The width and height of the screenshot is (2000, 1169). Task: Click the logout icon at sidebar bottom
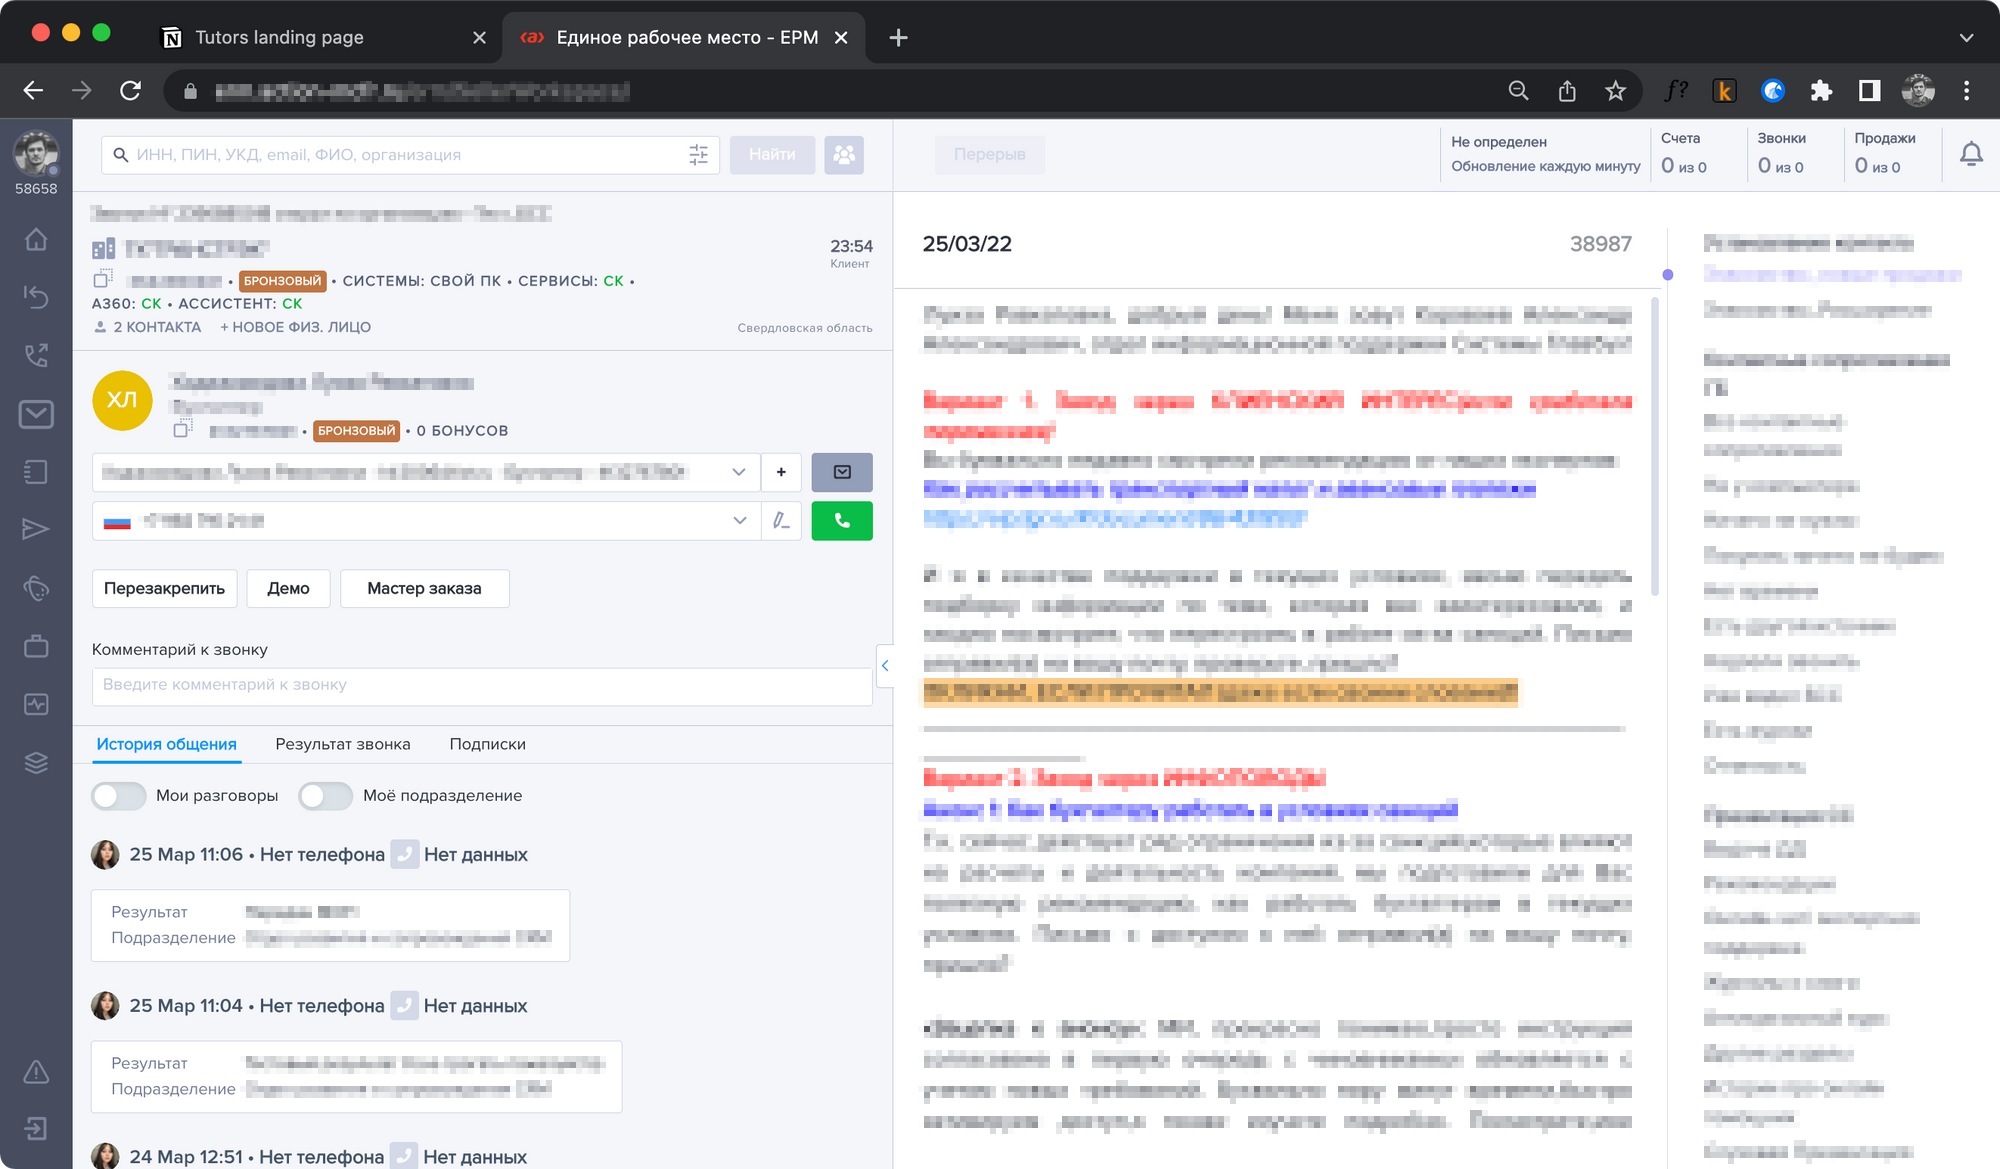point(36,1128)
